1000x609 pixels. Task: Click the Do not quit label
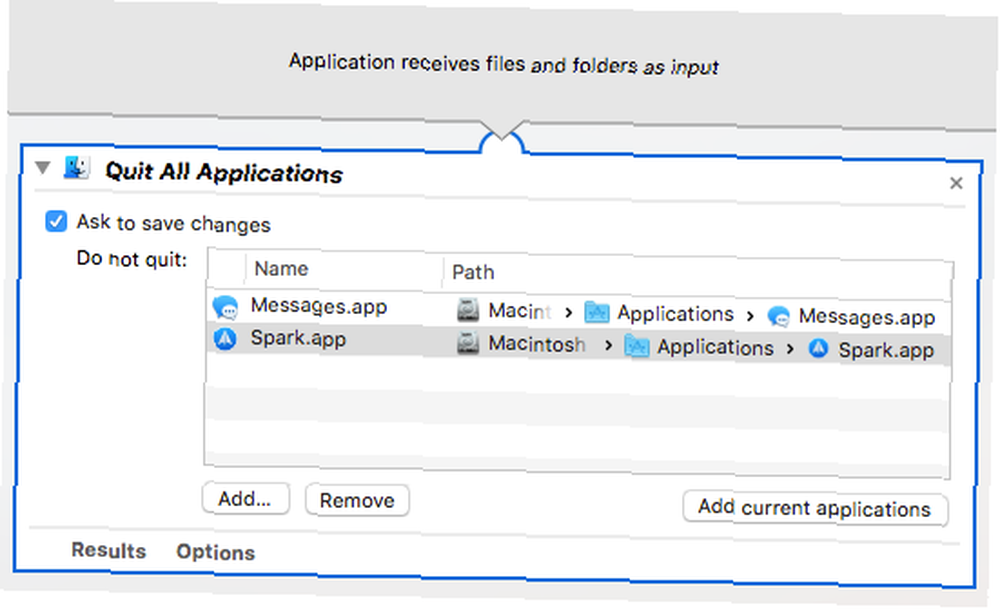coord(131,259)
